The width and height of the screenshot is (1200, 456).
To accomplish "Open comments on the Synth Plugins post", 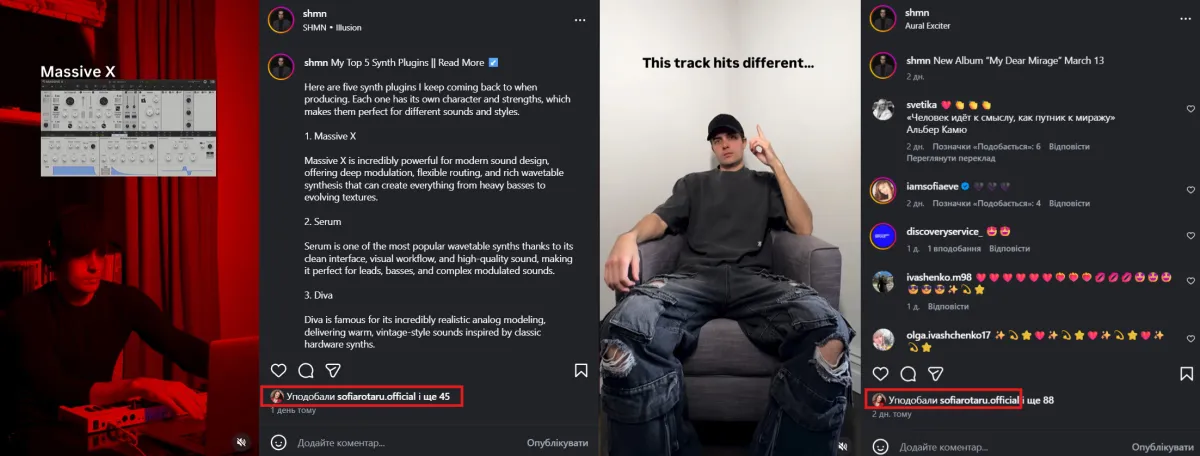I will 306,371.
